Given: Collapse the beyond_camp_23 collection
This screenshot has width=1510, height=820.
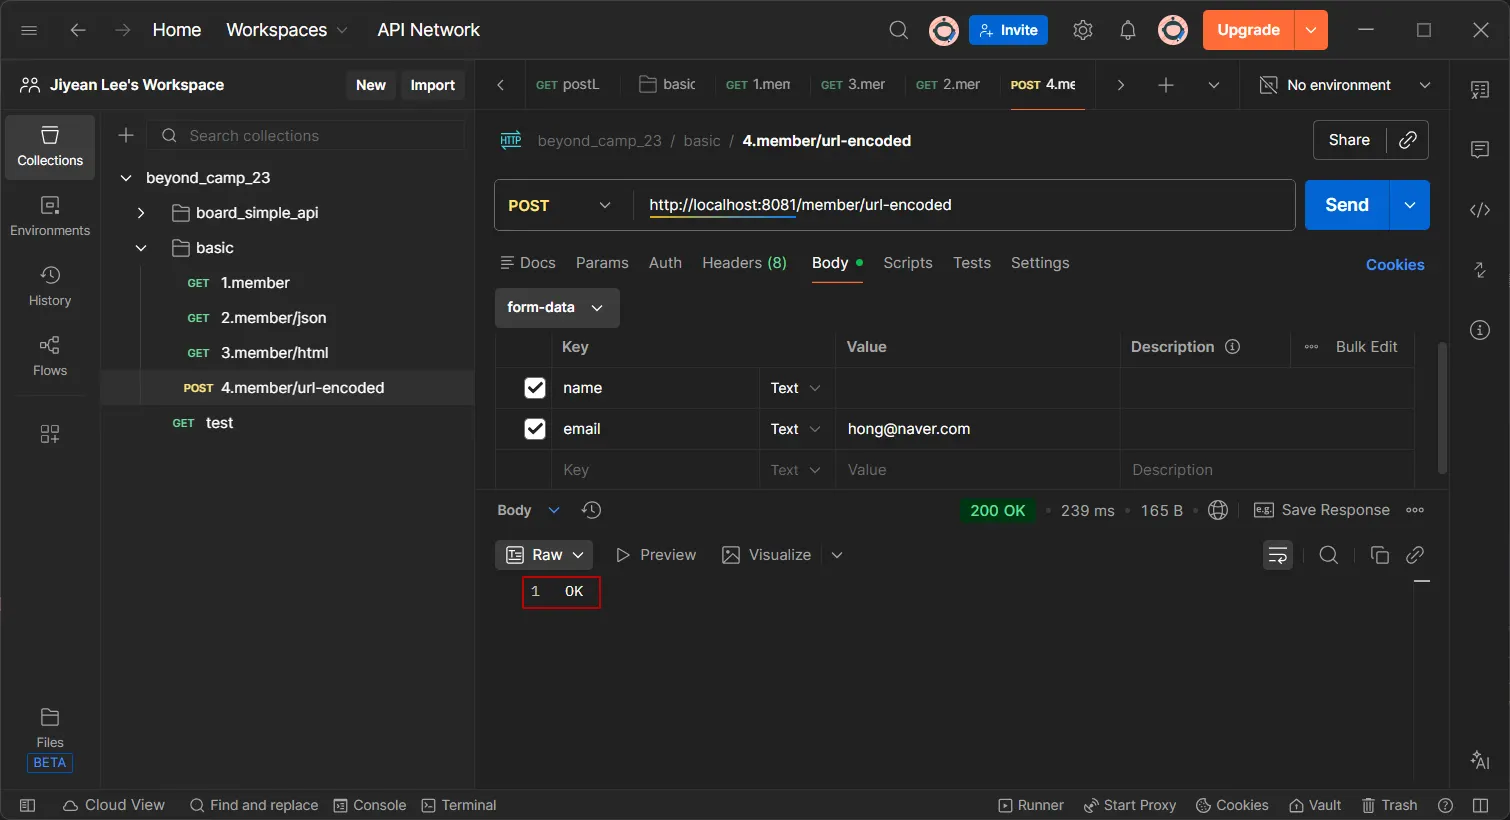Looking at the screenshot, I should click(126, 178).
